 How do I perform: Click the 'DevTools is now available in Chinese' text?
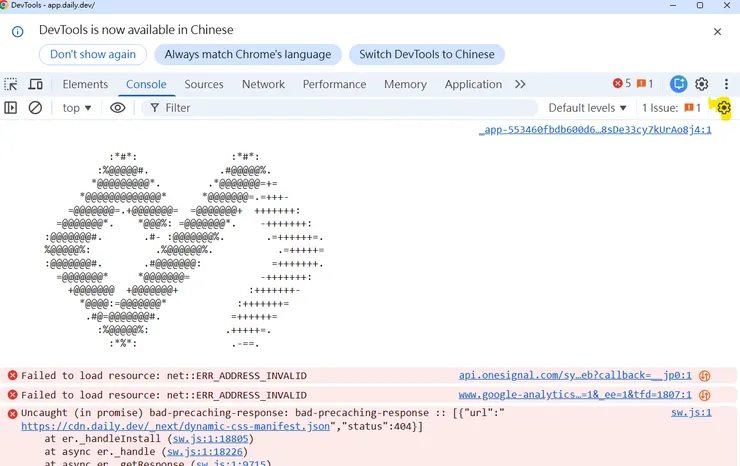(136, 30)
